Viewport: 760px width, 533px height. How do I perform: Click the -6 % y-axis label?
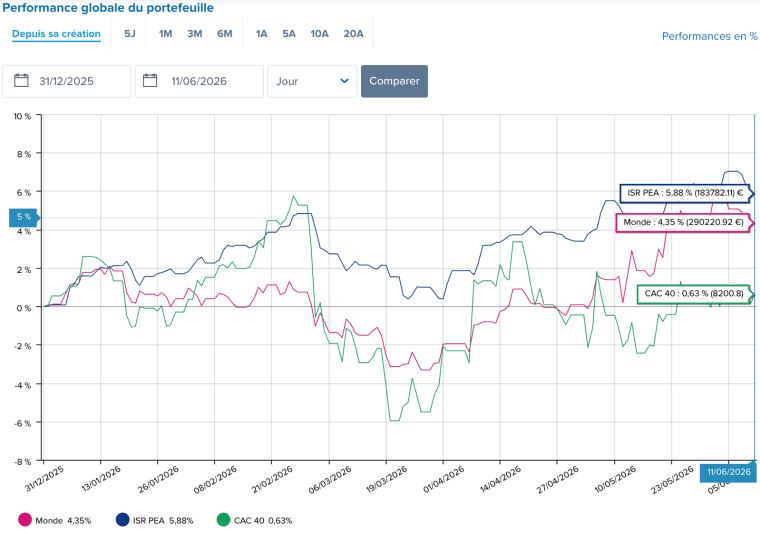click(22, 423)
